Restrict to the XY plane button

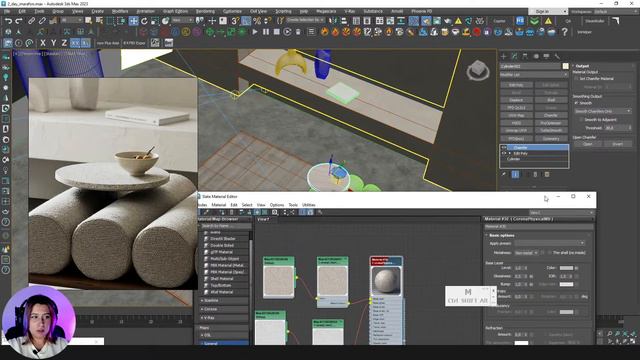(75, 42)
